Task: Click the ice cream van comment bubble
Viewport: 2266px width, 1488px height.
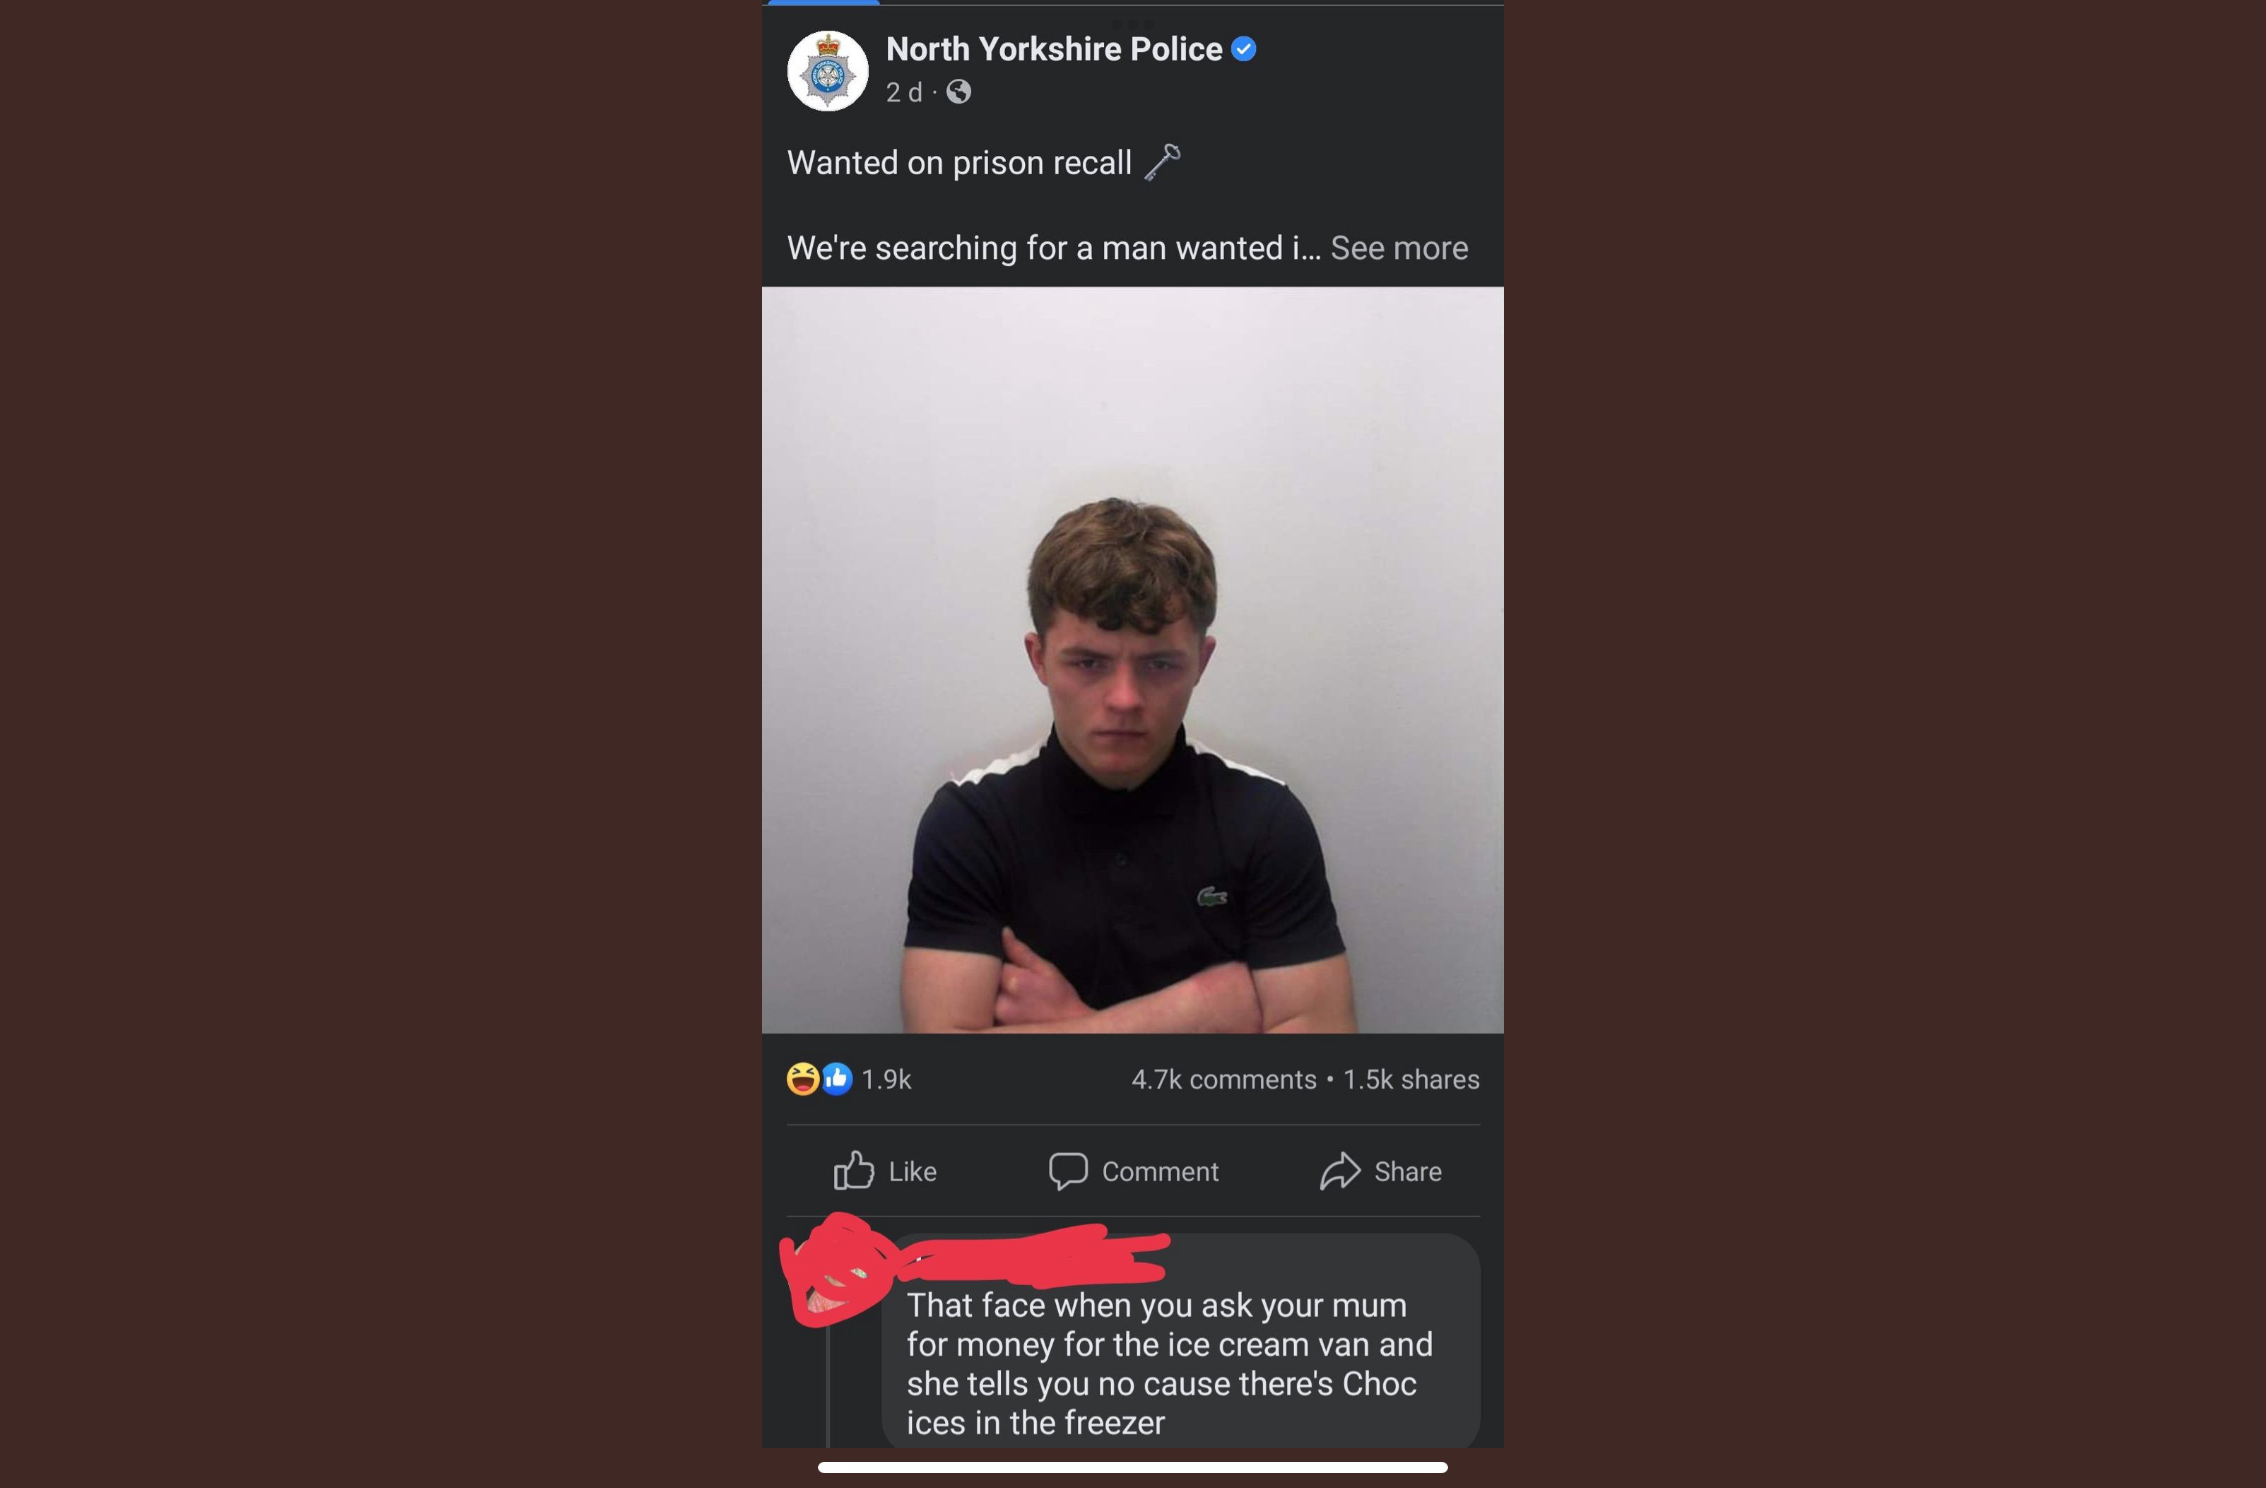Action: pyautogui.click(x=1170, y=1363)
